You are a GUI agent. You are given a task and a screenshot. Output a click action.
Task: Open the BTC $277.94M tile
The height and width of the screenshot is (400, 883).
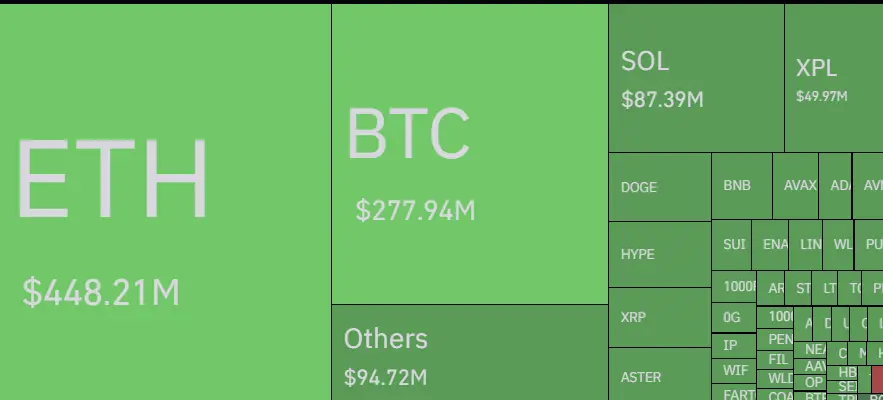coord(470,154)
